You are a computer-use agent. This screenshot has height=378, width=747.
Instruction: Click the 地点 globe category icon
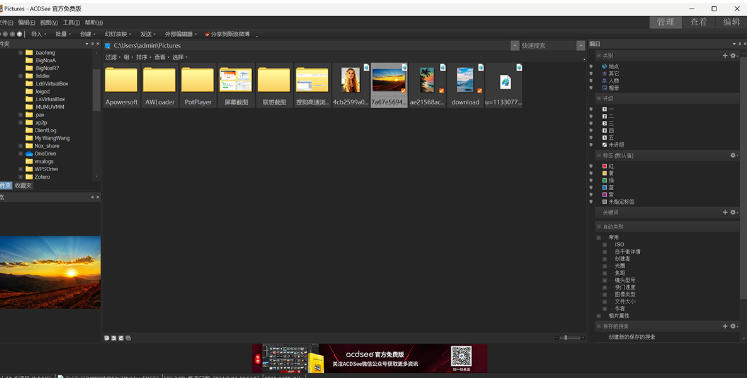tap(605, 67)
